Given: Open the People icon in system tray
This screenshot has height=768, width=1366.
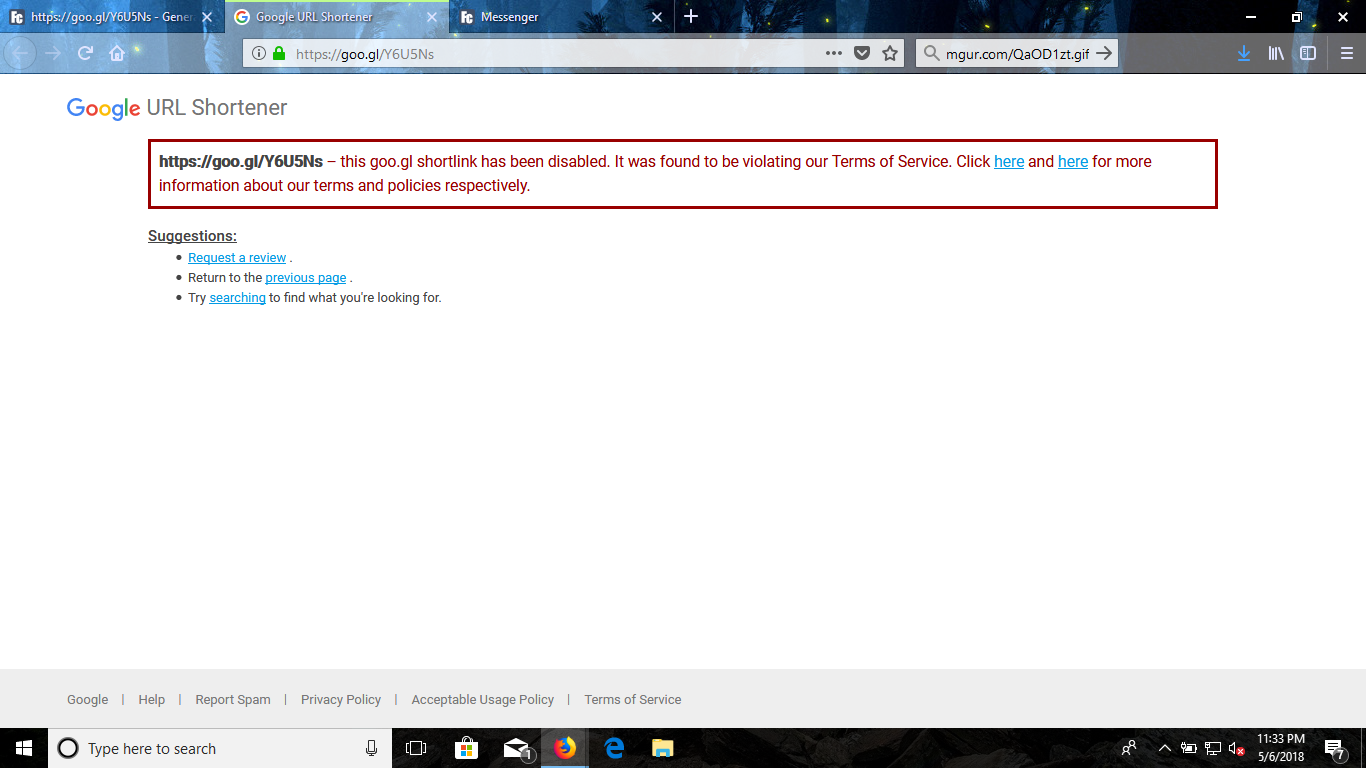Looking at the screenshot, I should coord(1129,748).
